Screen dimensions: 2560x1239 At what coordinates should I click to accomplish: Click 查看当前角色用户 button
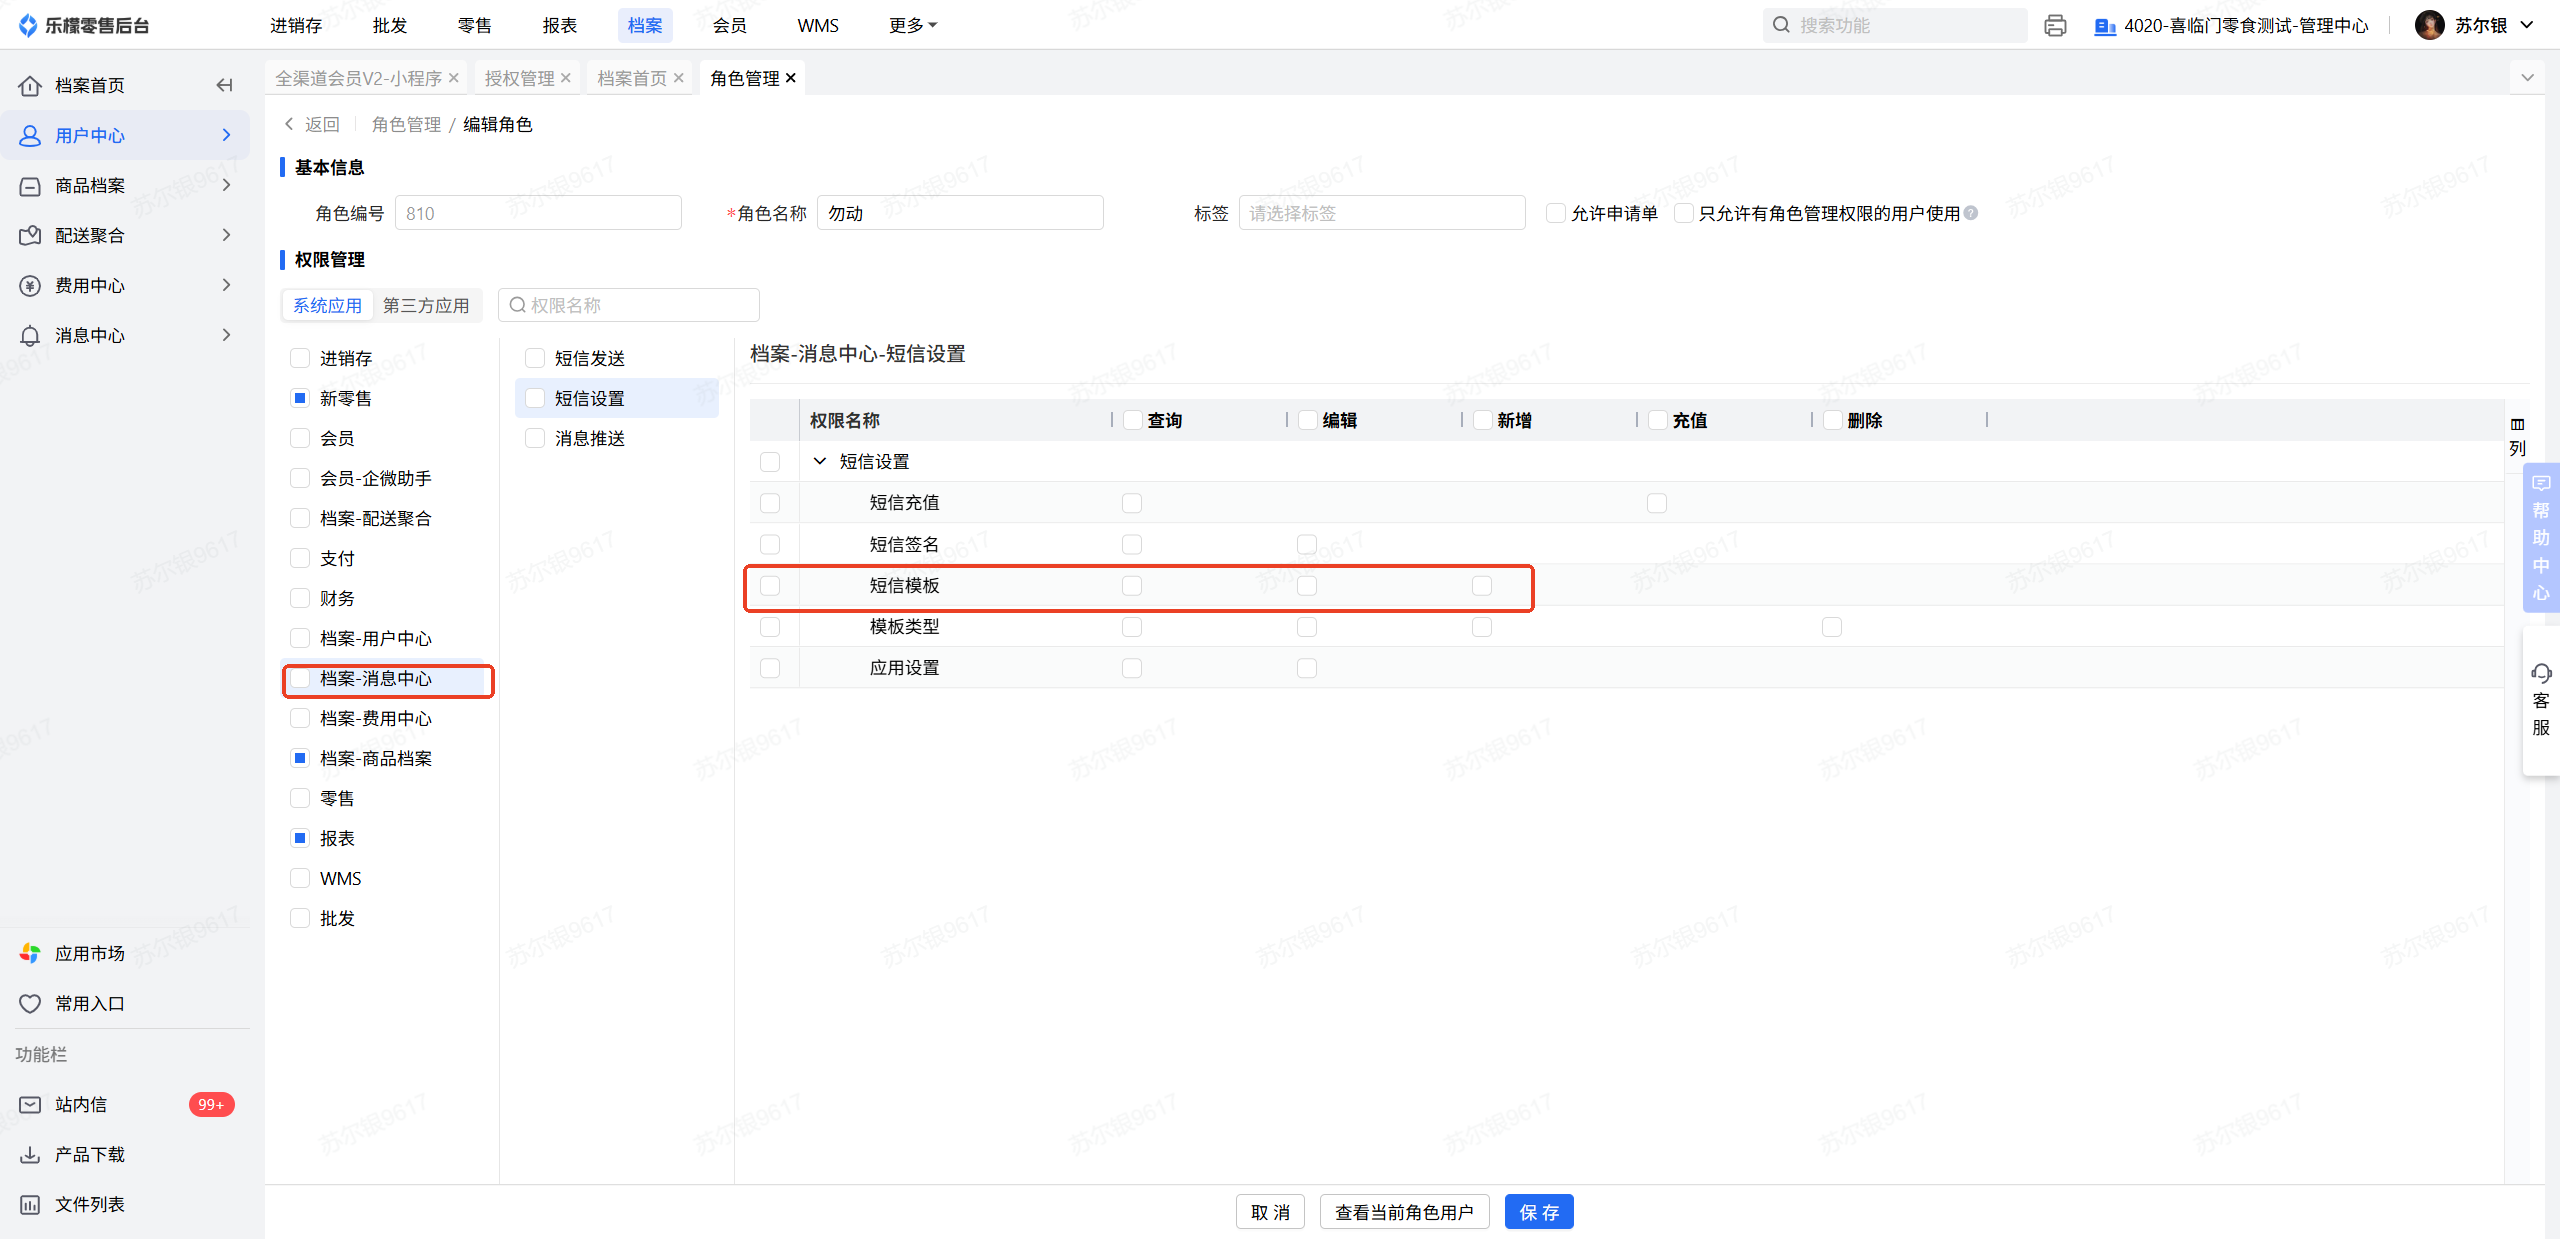pyautogui.click(x=1404, y=1212)
